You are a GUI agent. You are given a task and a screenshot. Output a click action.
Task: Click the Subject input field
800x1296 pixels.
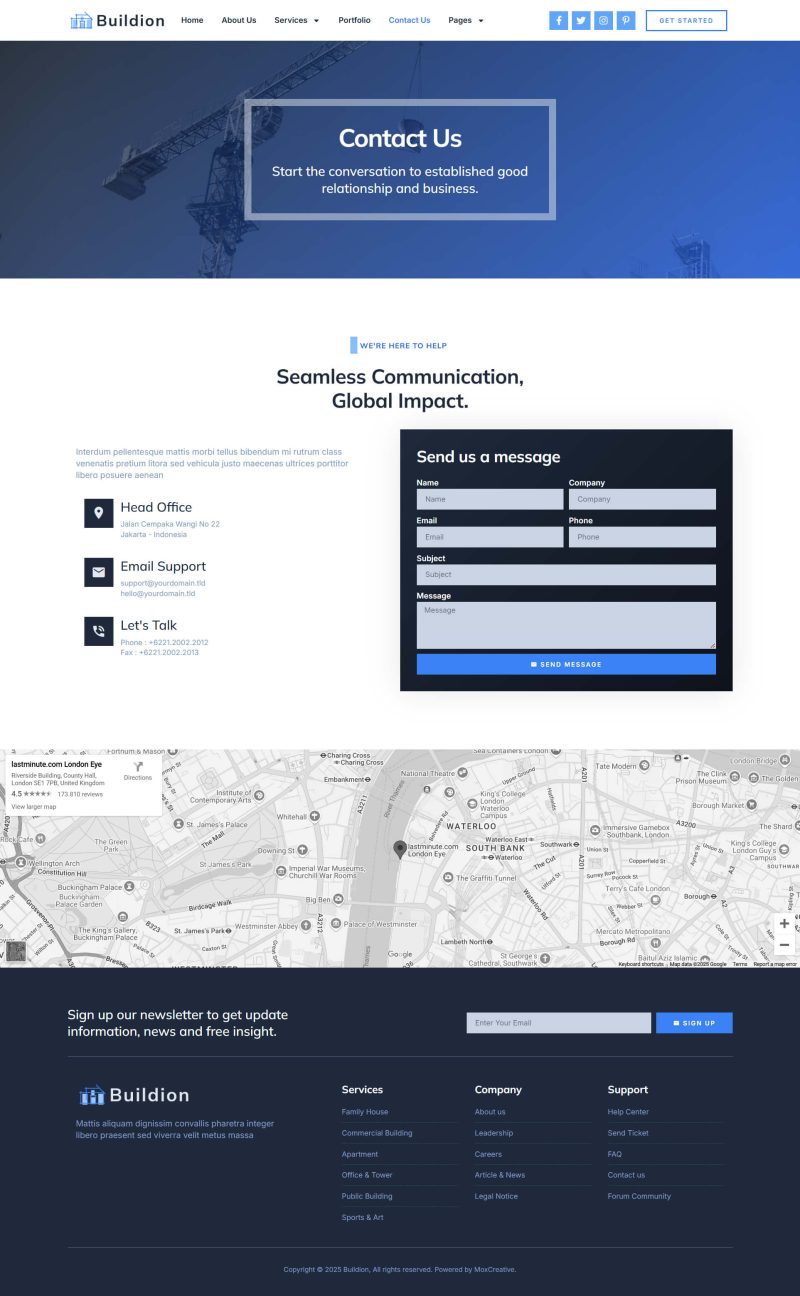(566, 575)
